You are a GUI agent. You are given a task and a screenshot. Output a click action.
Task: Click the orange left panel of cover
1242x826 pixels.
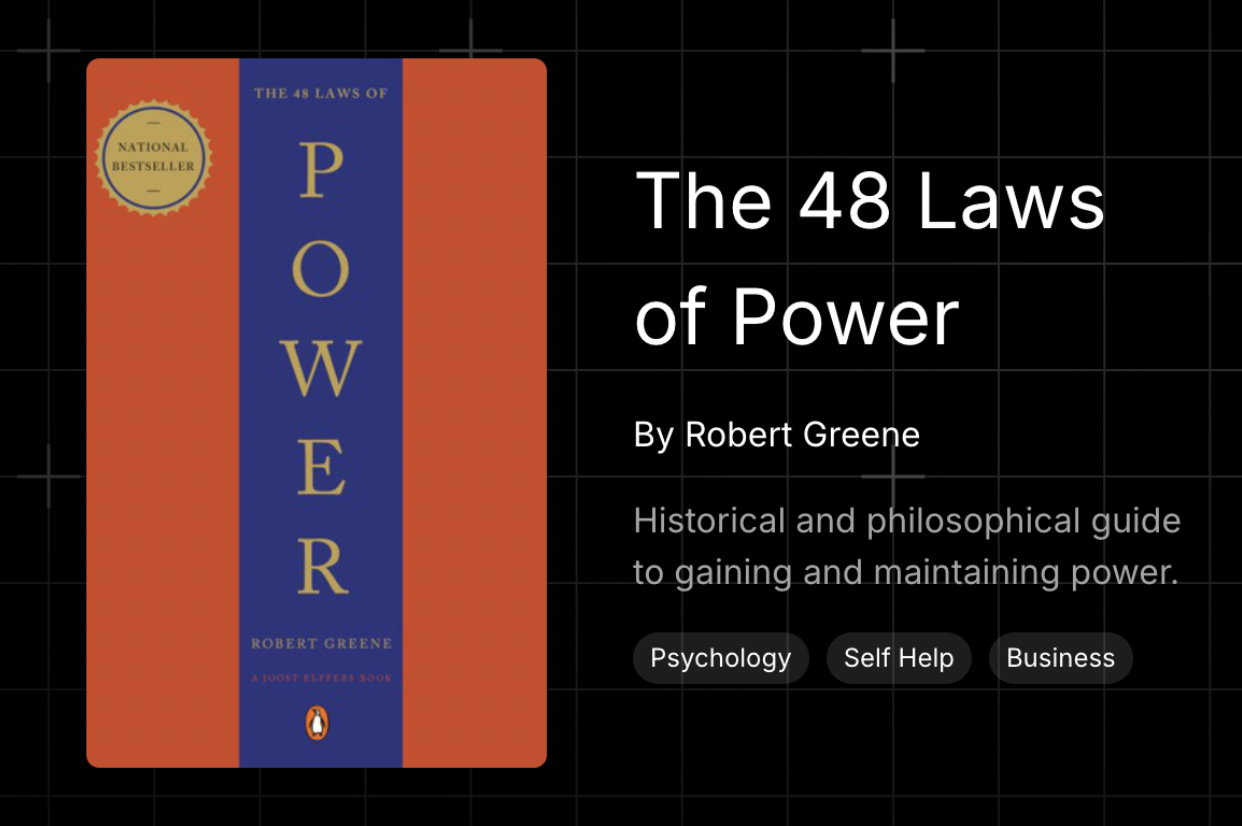(162, 450)
